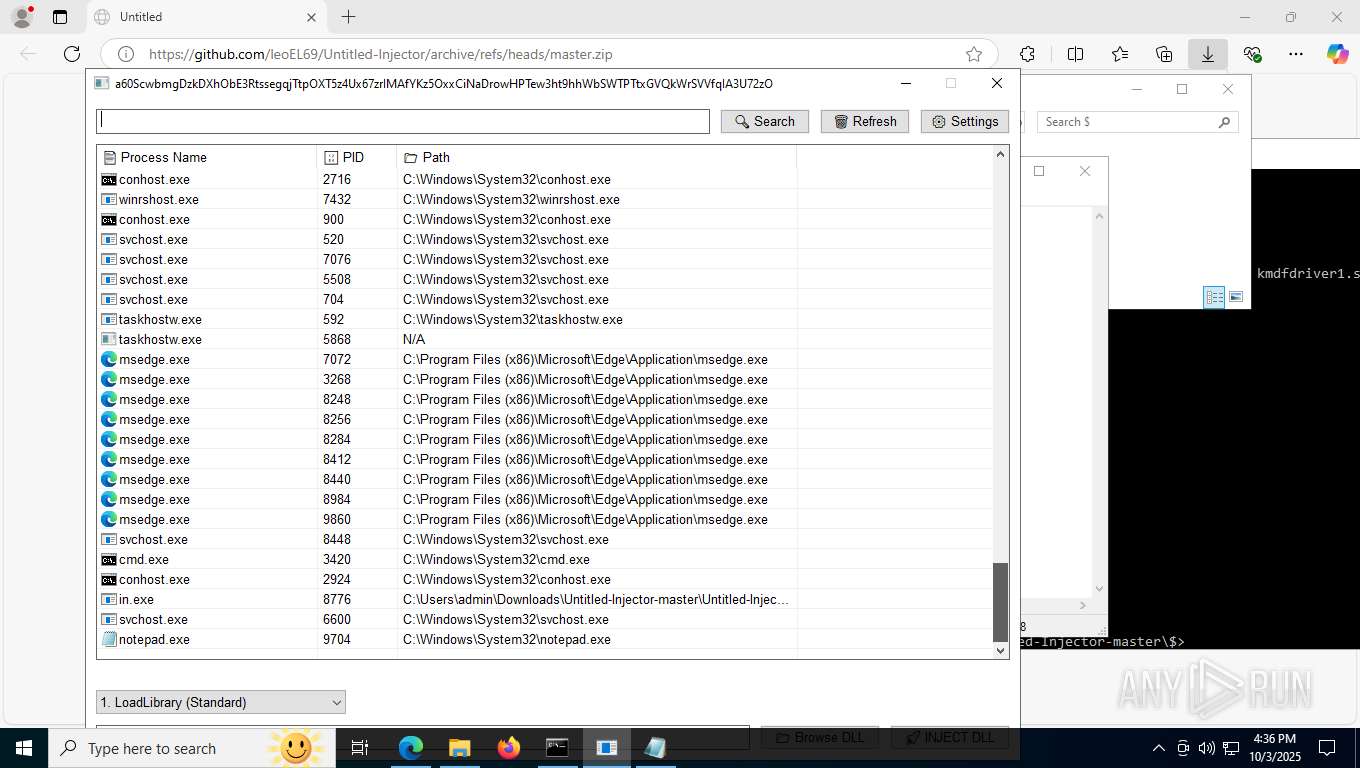
Task: Select svchost.exe with PID 6600
Action: 545,619
